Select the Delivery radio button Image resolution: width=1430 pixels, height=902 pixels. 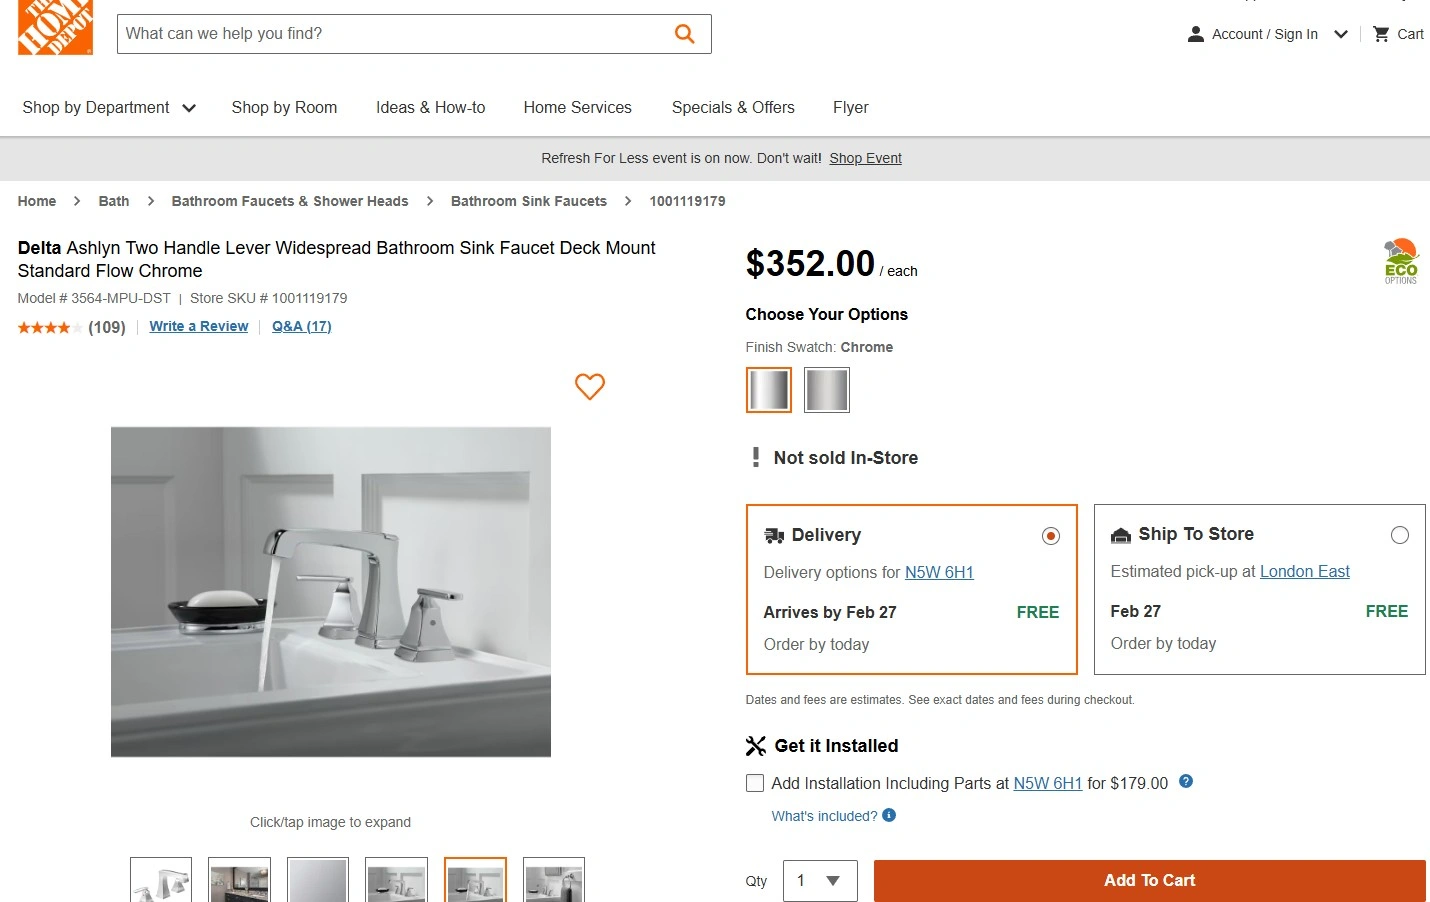pyautogui.click(x=1050, y=536)
